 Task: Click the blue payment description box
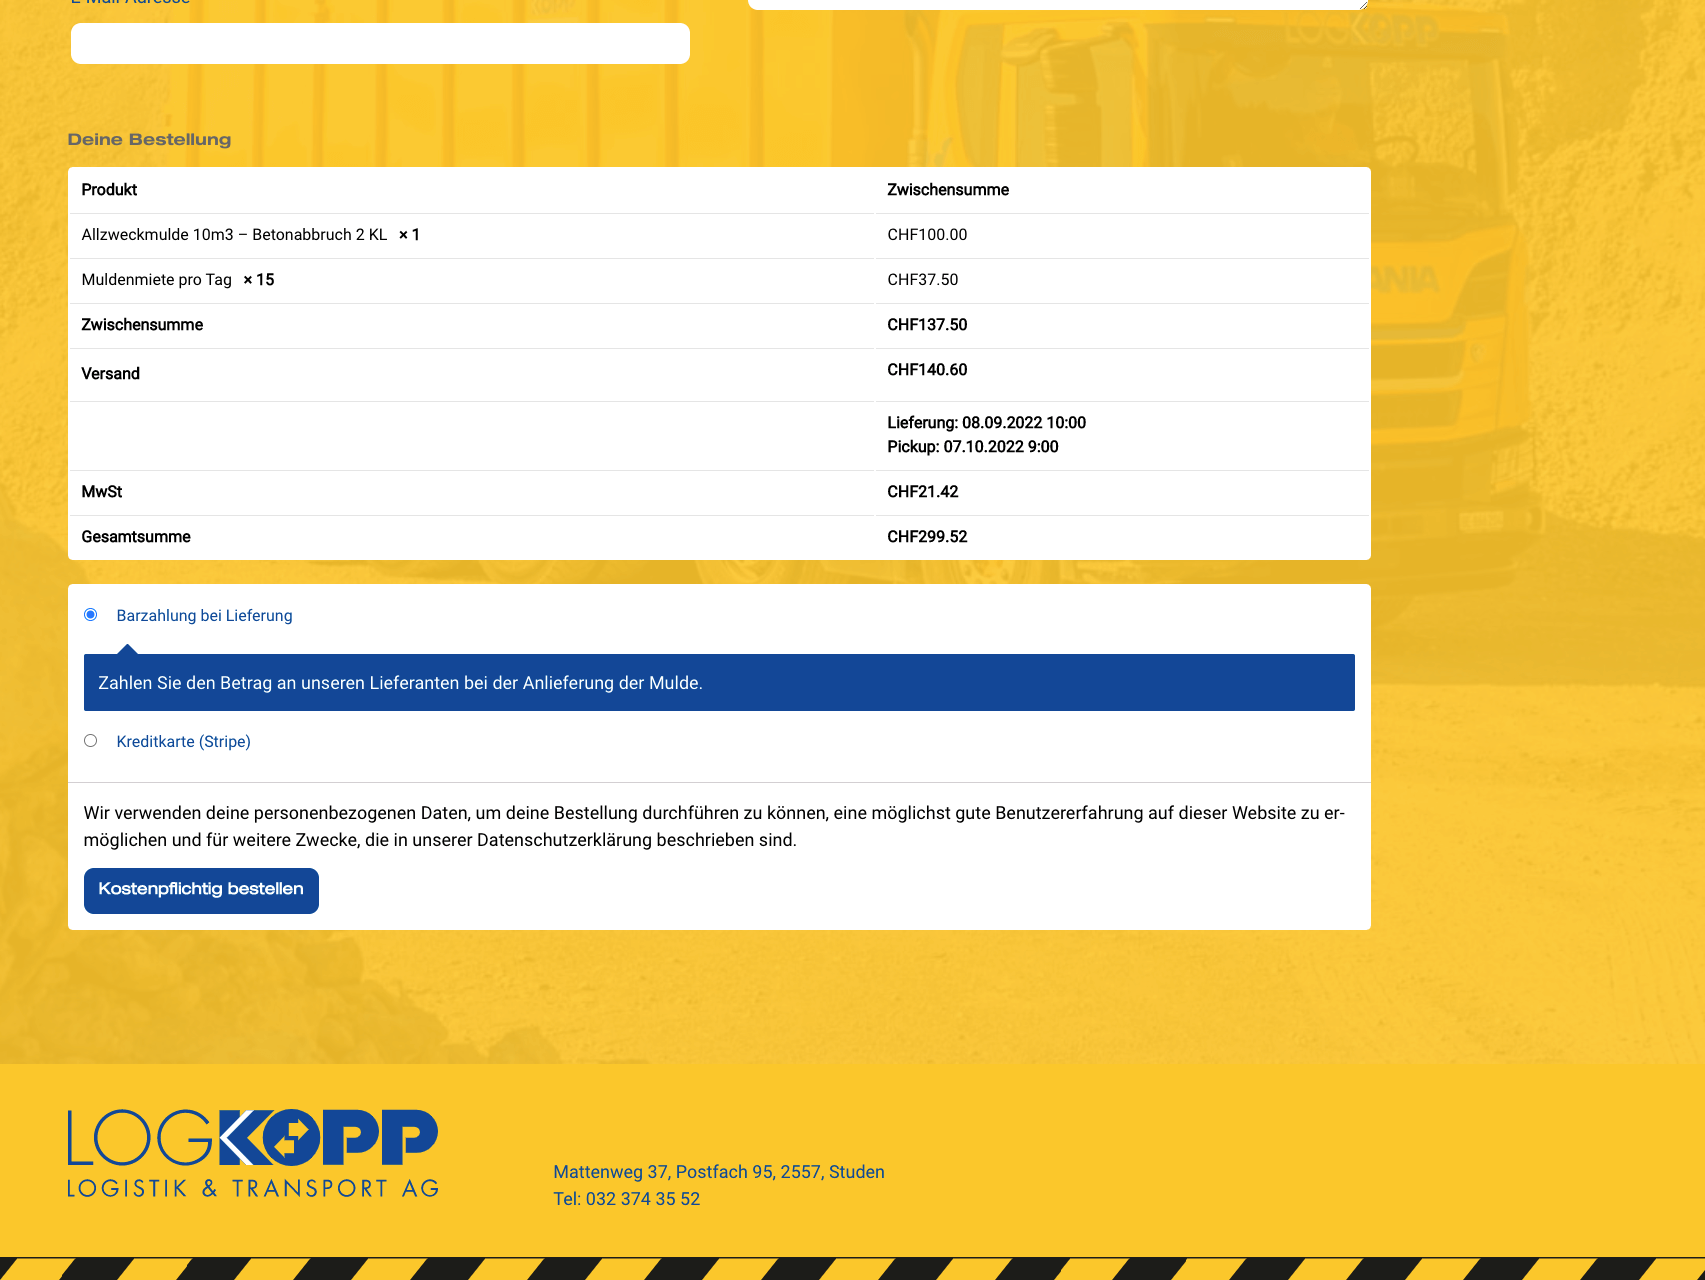(719, 683)
